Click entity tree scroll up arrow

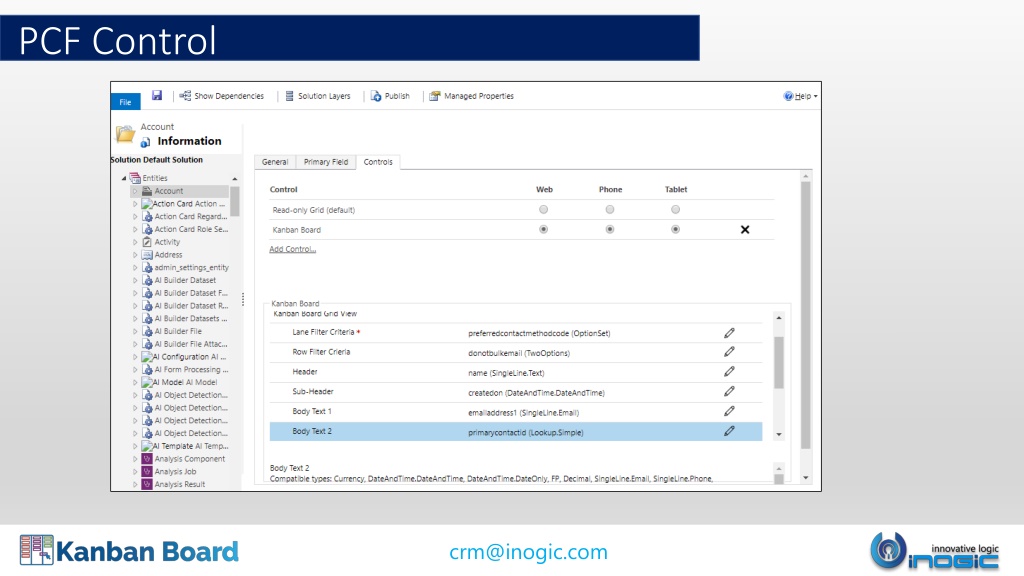coord(234,179)
